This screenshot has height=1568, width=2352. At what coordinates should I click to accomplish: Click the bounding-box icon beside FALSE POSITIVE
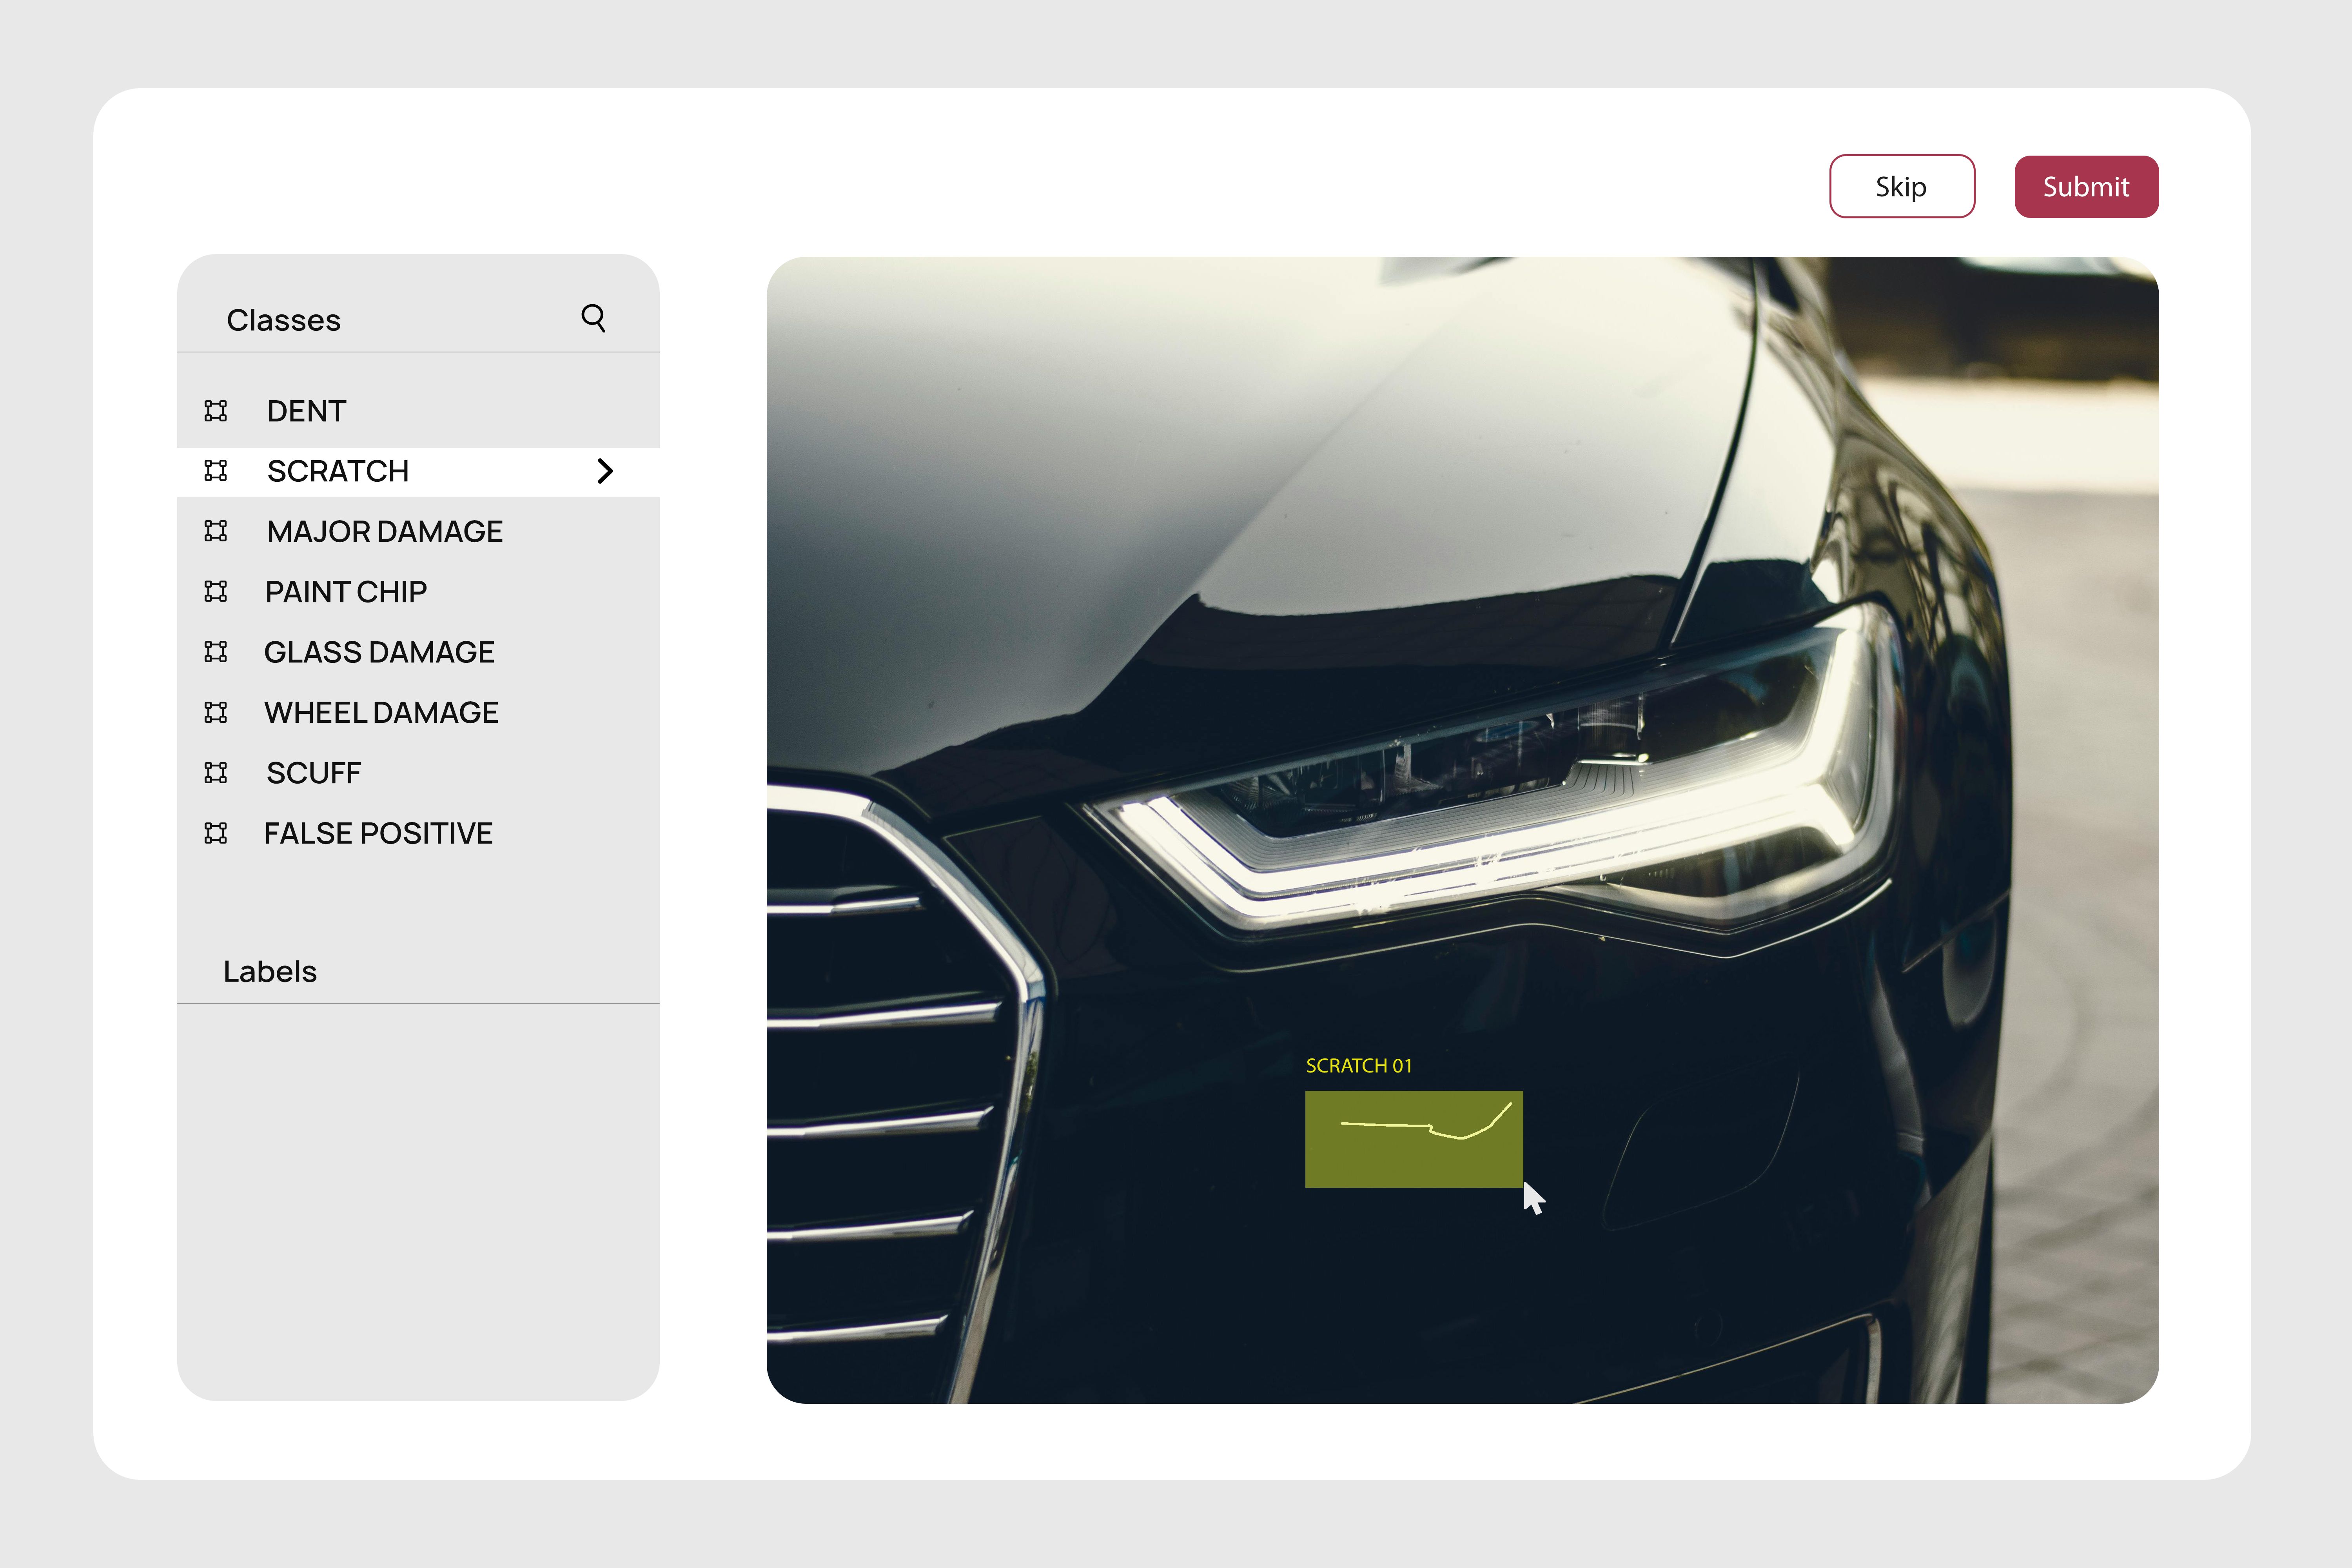click(216, 833)
